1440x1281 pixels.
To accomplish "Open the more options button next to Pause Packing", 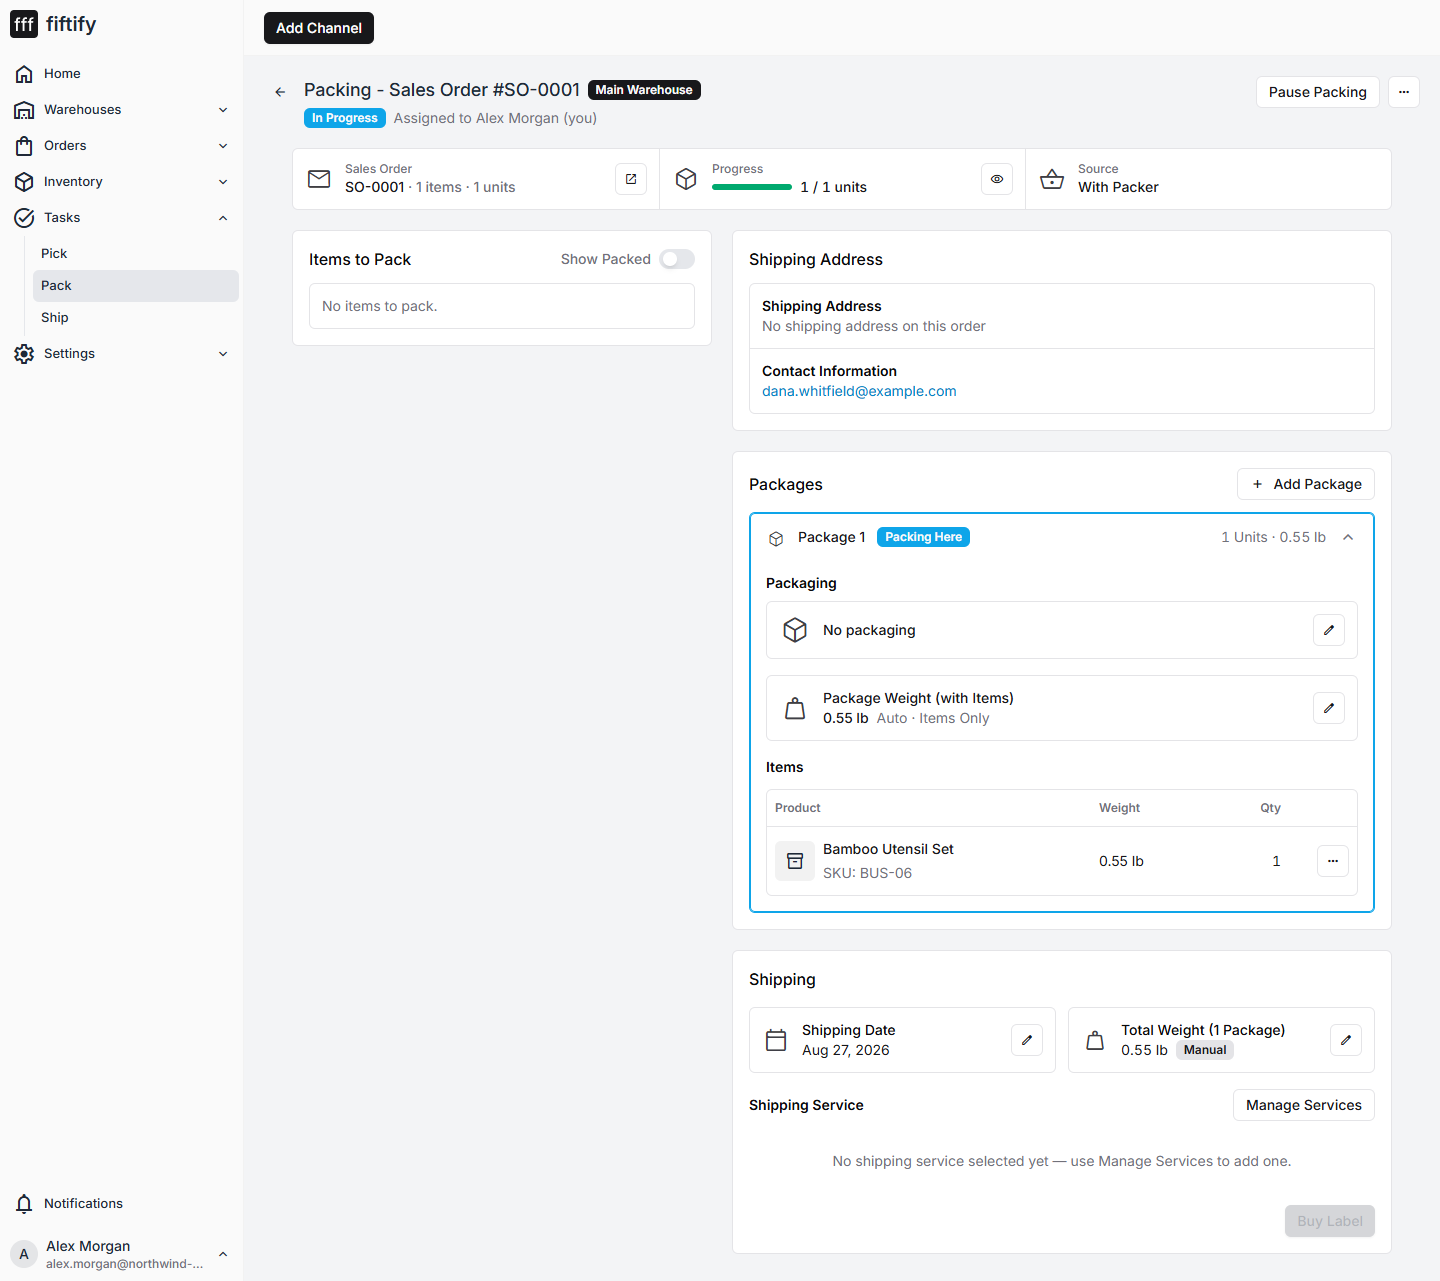I will tap(1404, 92).
